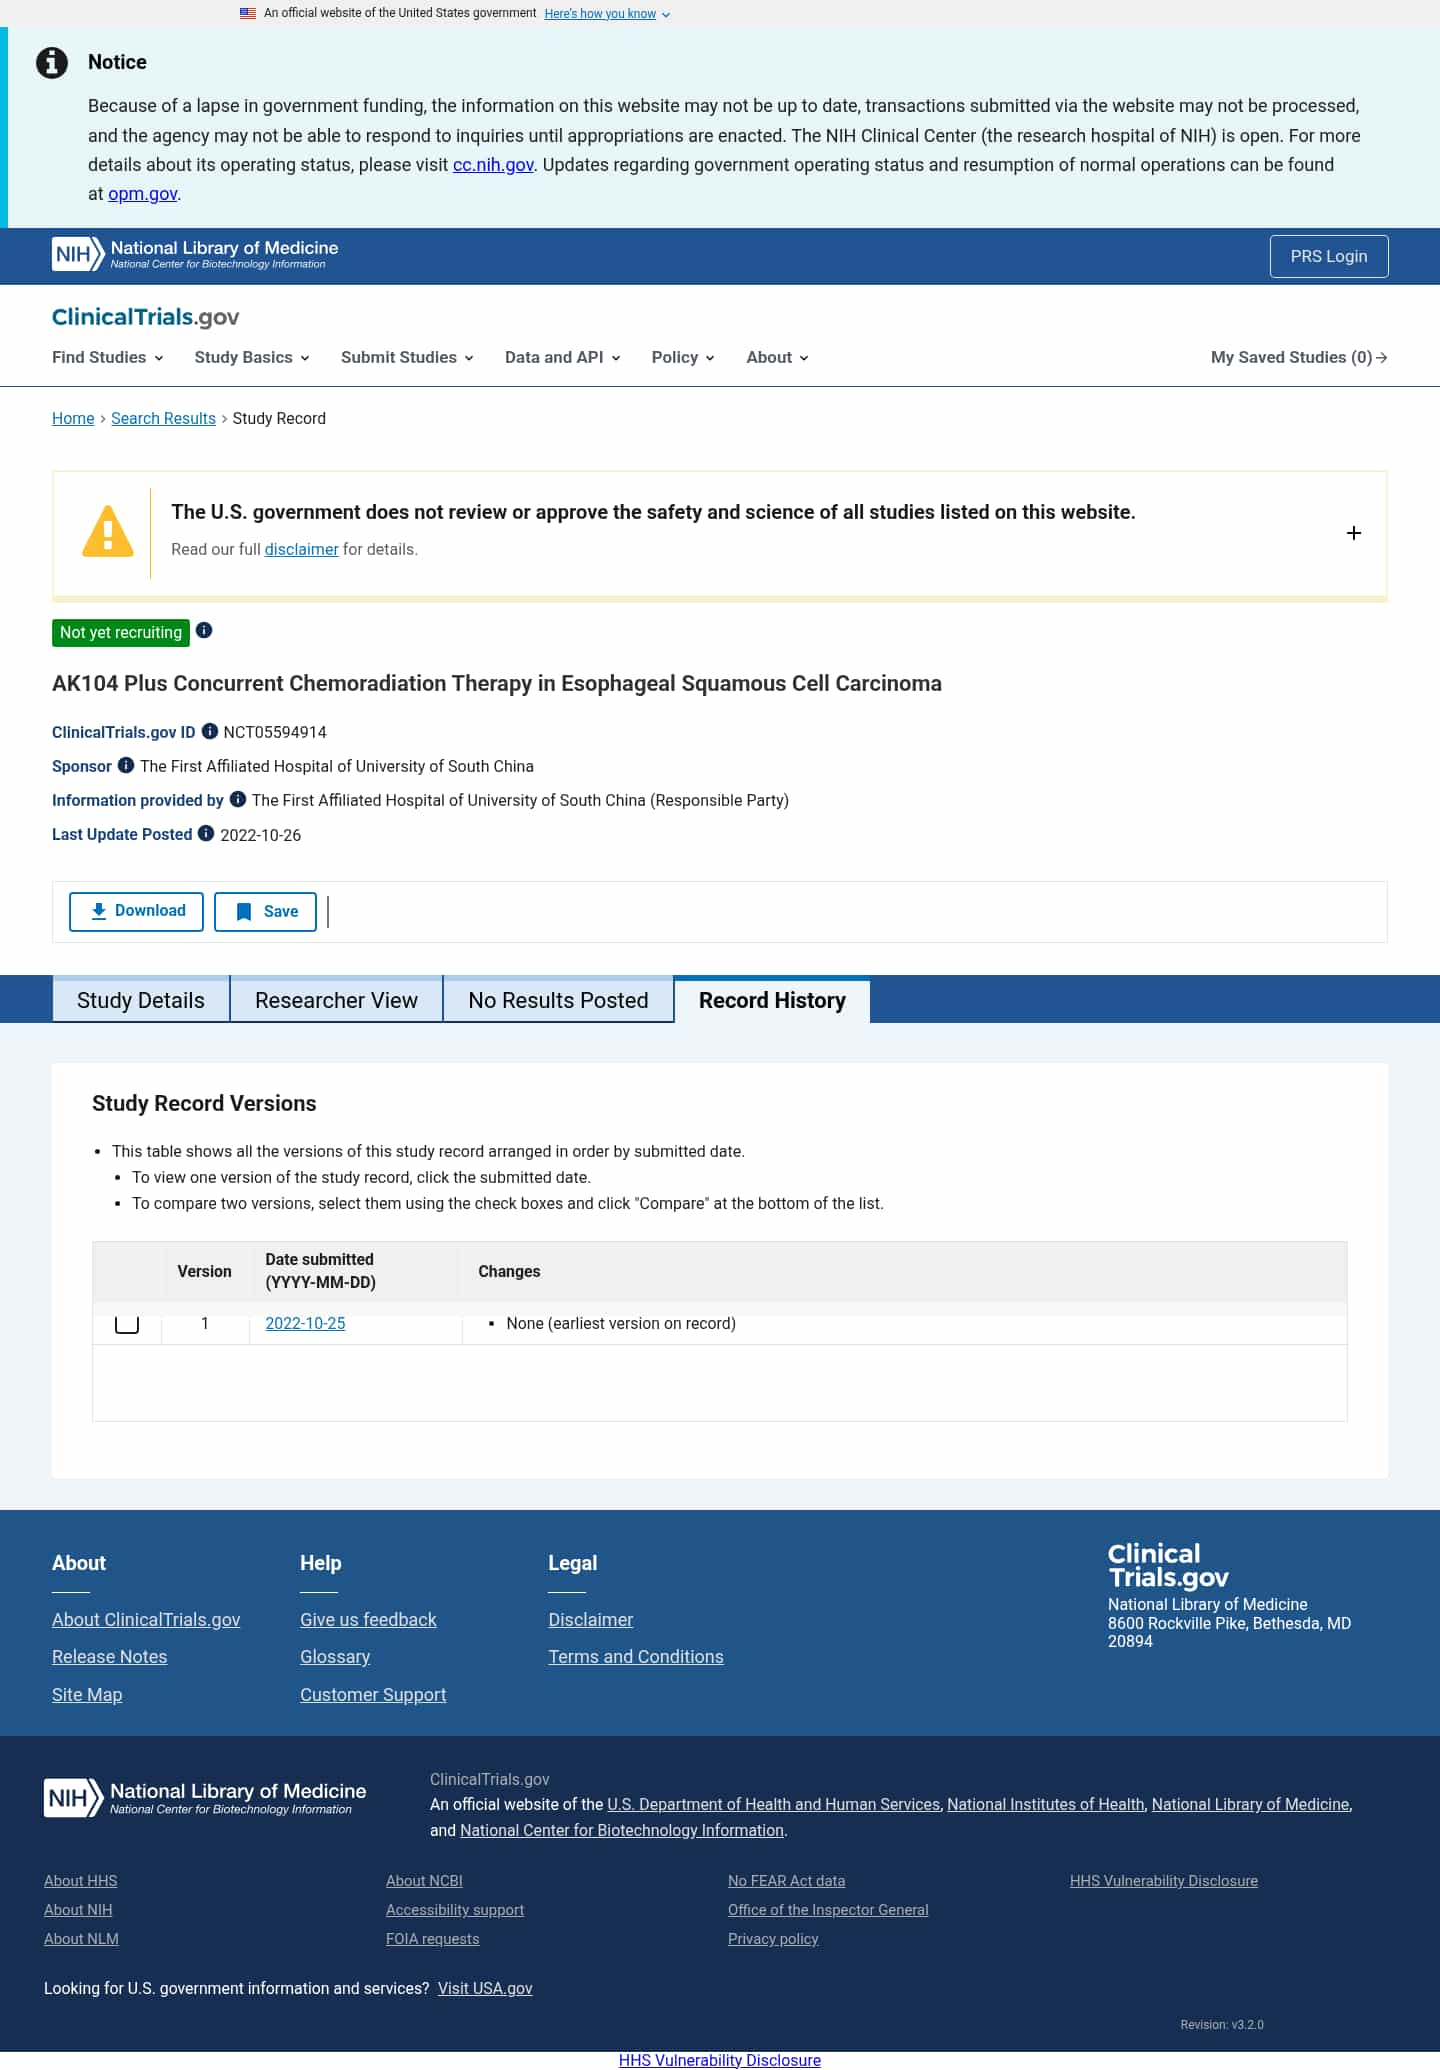Screen dimensions: 1440x2070
Task: Open the Study Basics dropdown menu
Action: (x=252, y=357)
